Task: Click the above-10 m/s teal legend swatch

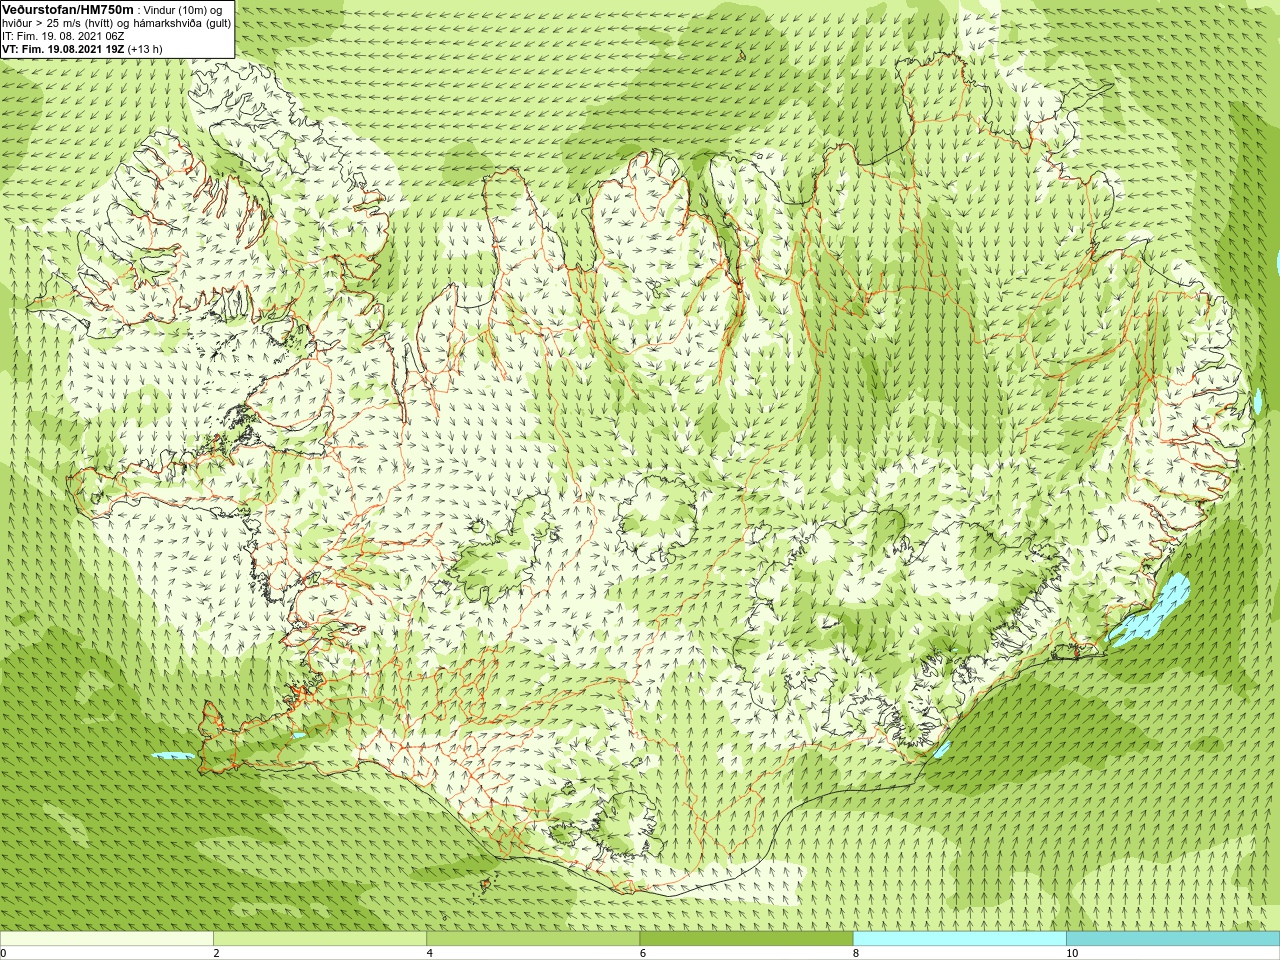Action: (1173, 939)
